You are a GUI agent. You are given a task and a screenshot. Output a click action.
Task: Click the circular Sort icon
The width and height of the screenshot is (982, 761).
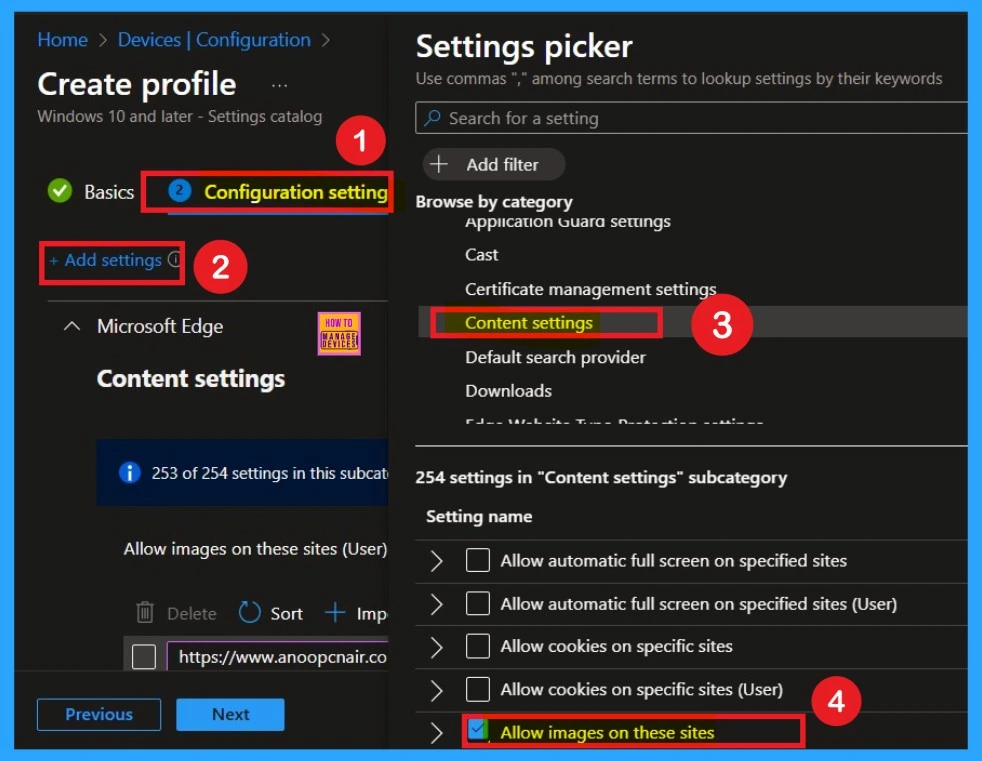tap(249, 613)
